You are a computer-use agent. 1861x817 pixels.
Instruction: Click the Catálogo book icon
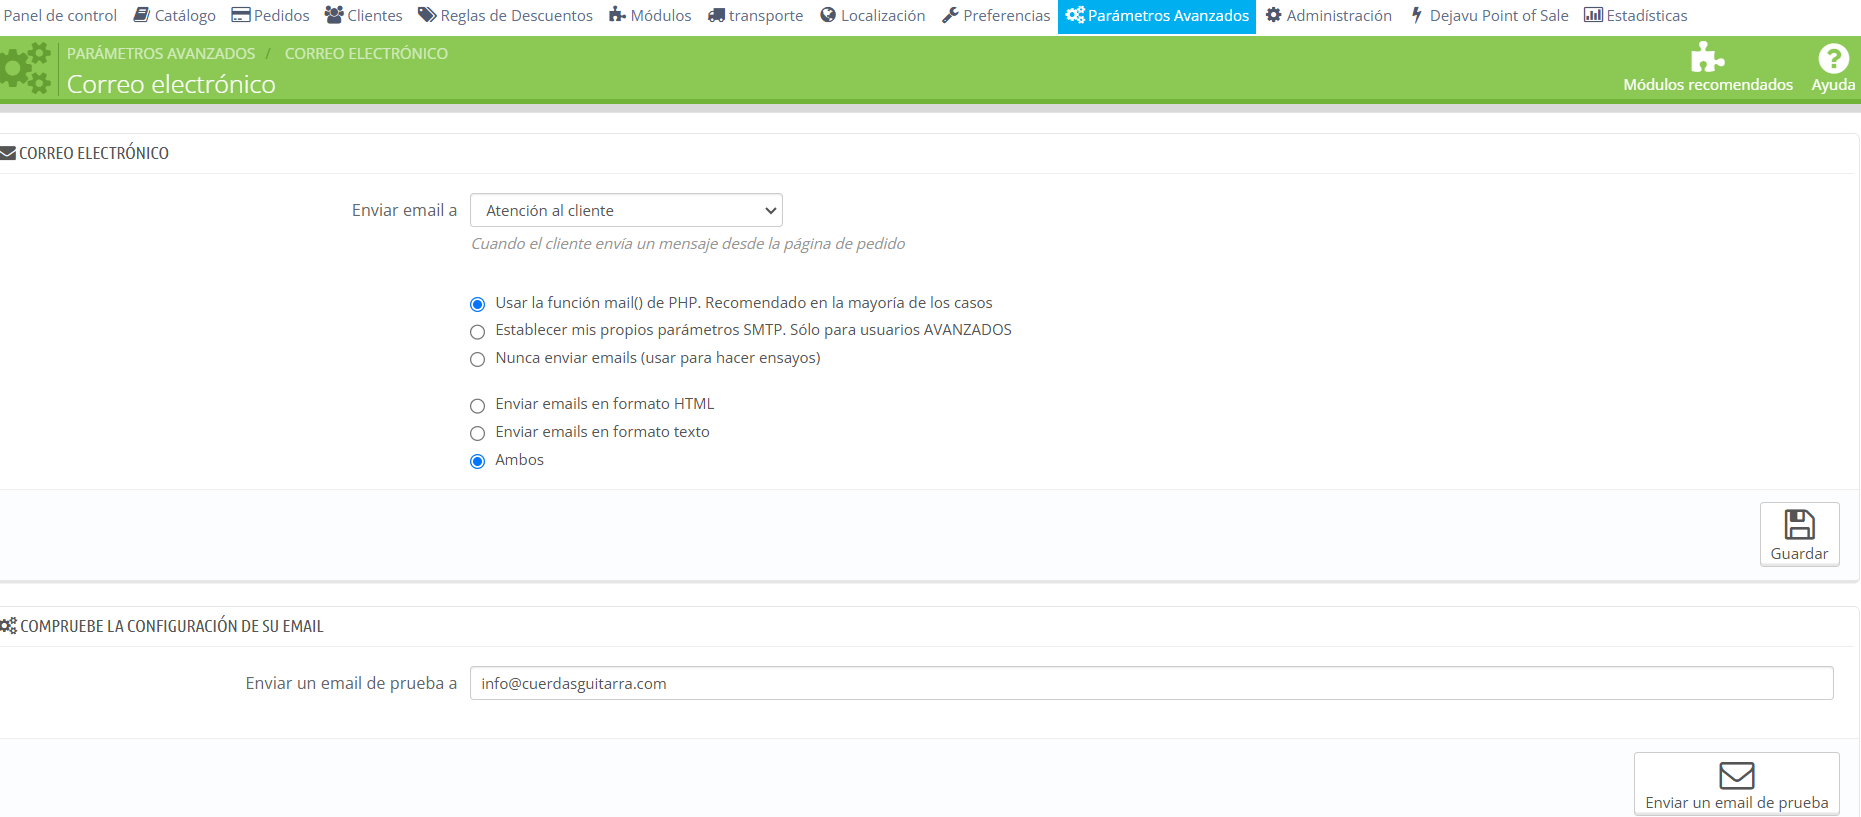pos(142,15)
